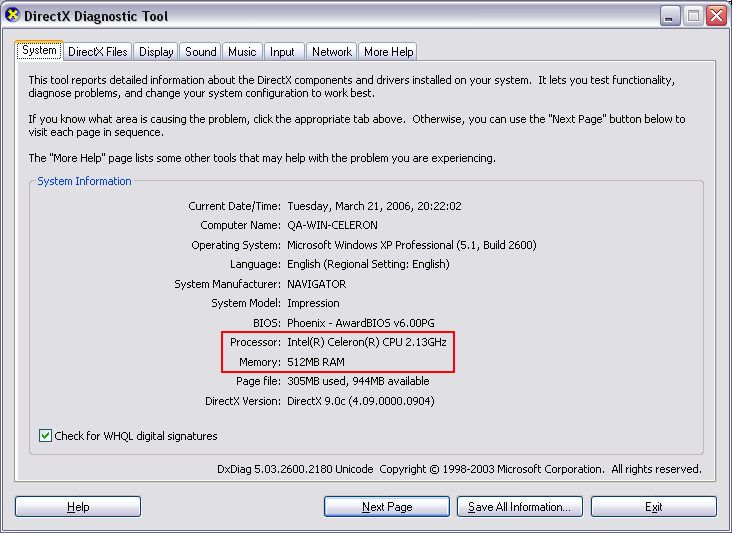Exit the diagnostic tool

tap(654, 507)
